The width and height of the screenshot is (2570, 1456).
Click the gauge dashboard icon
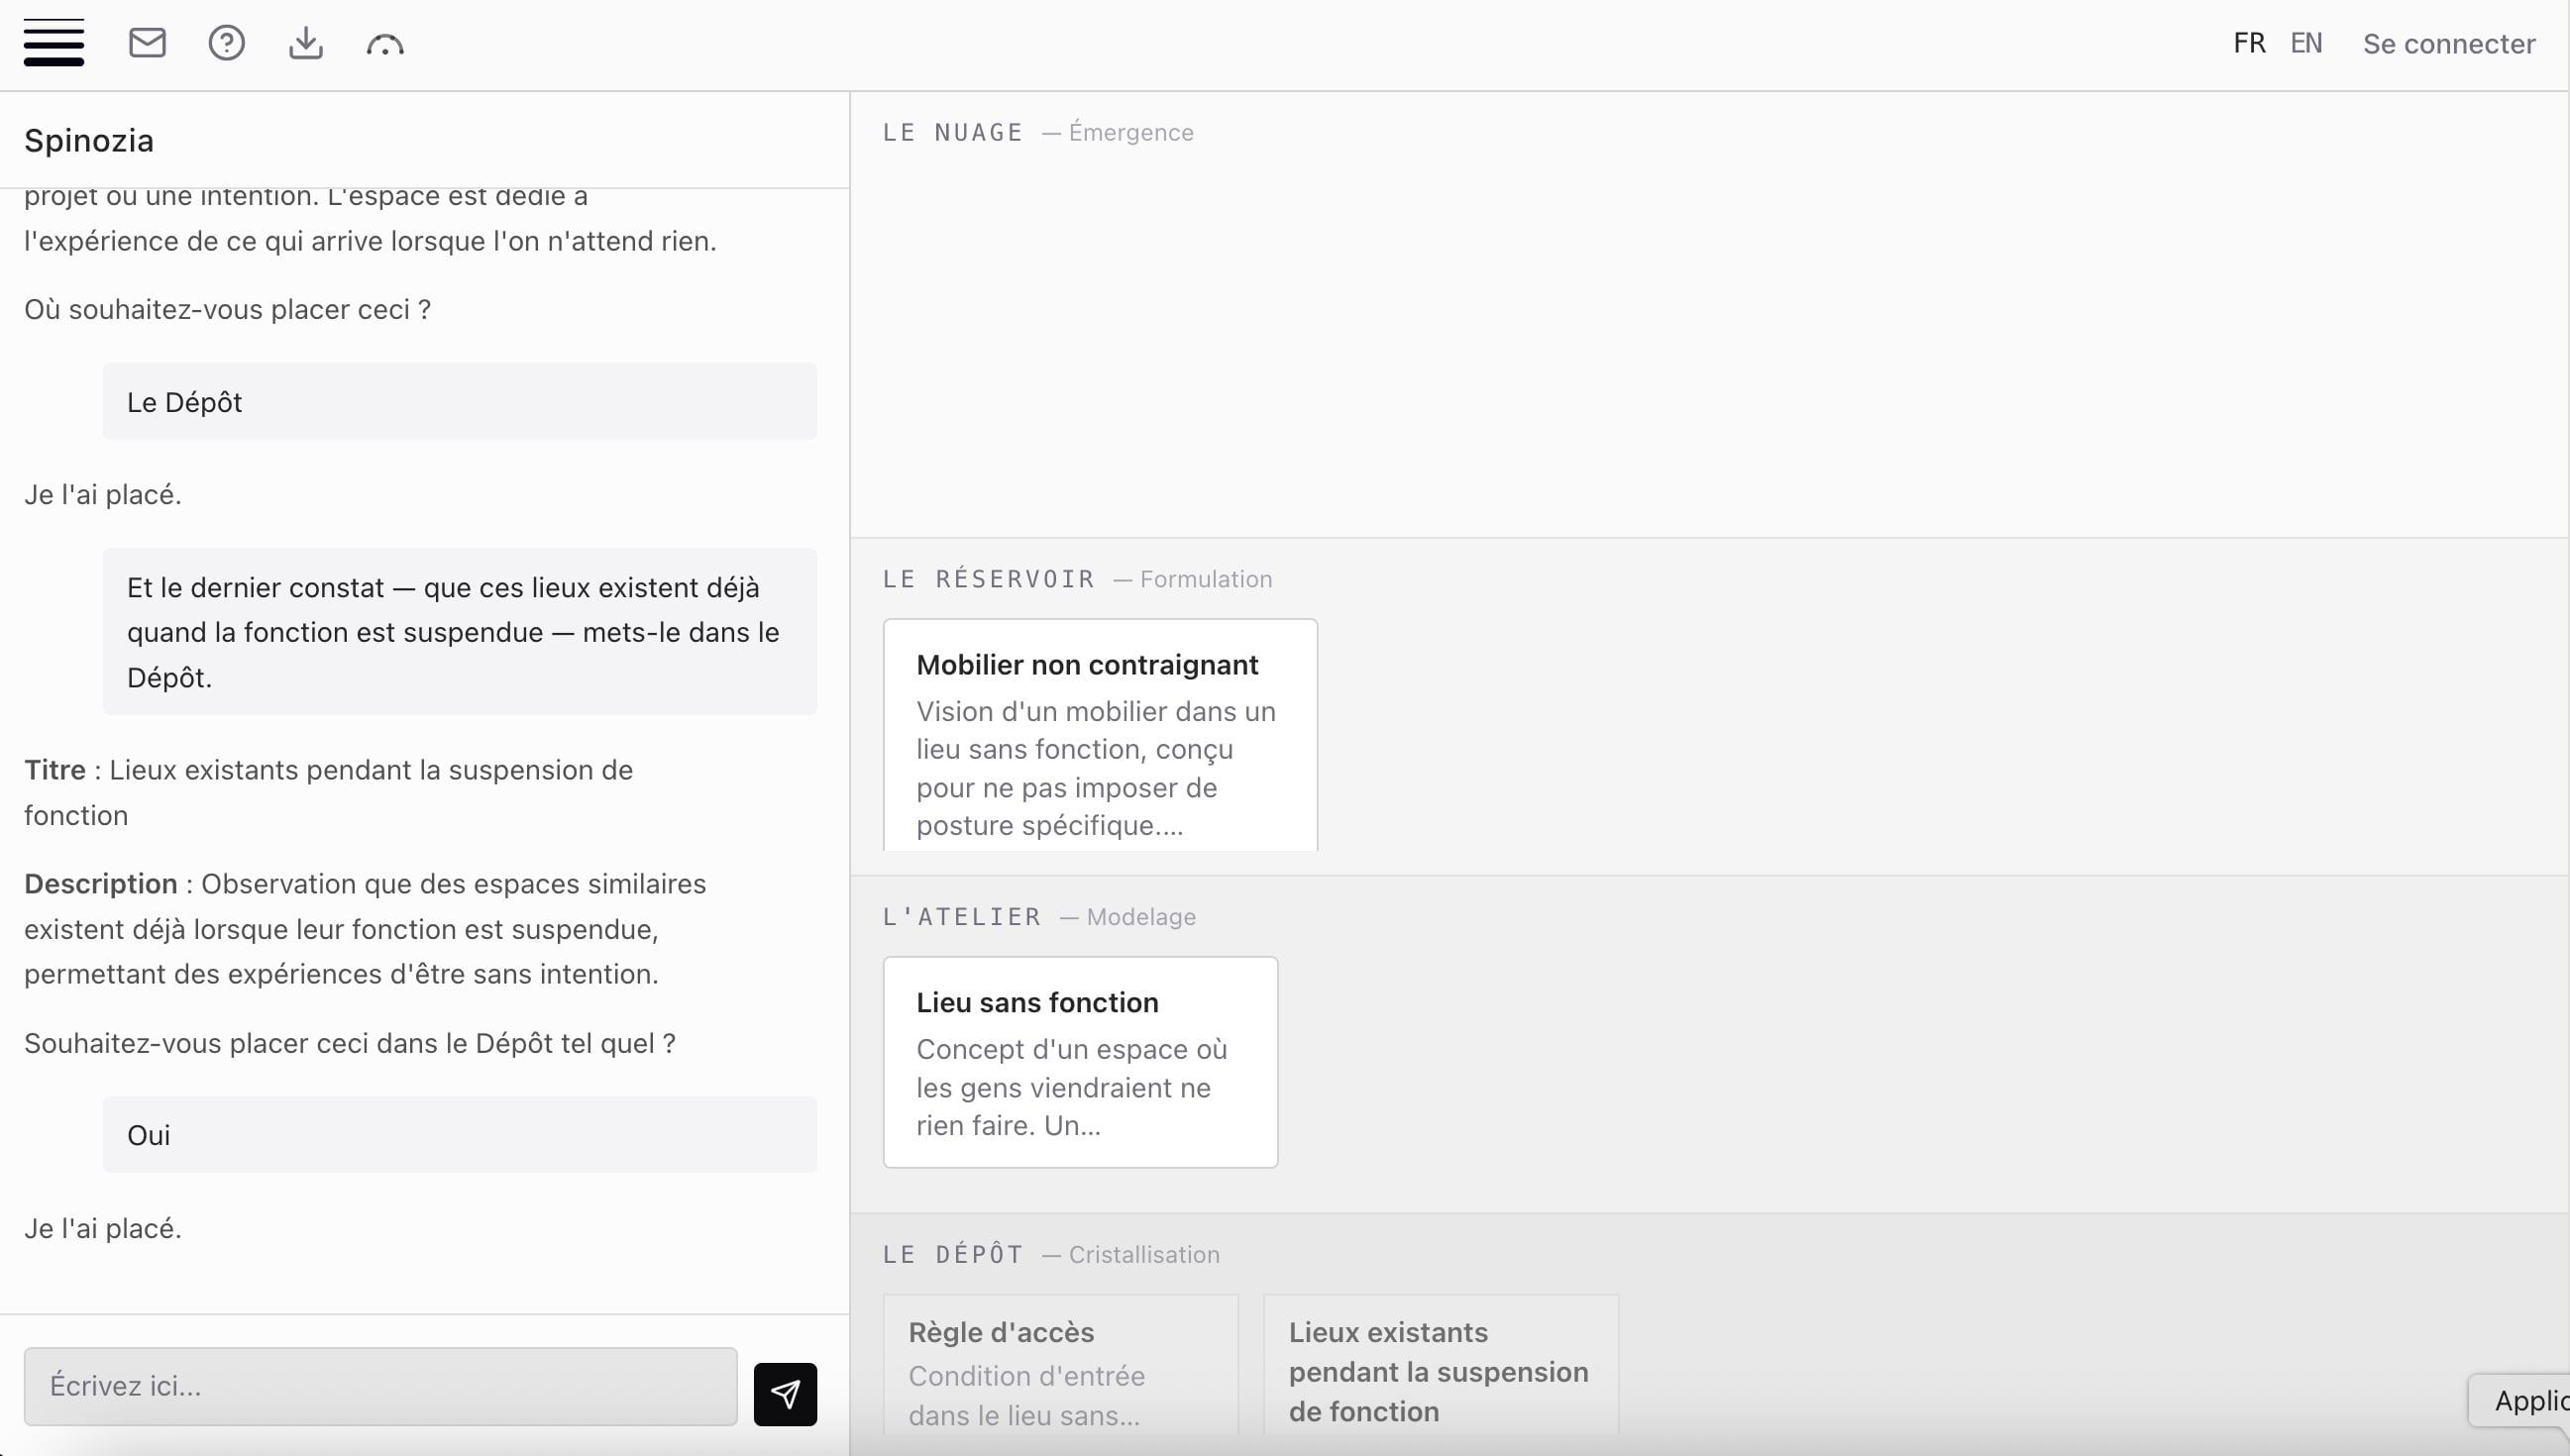pos(385,44)
